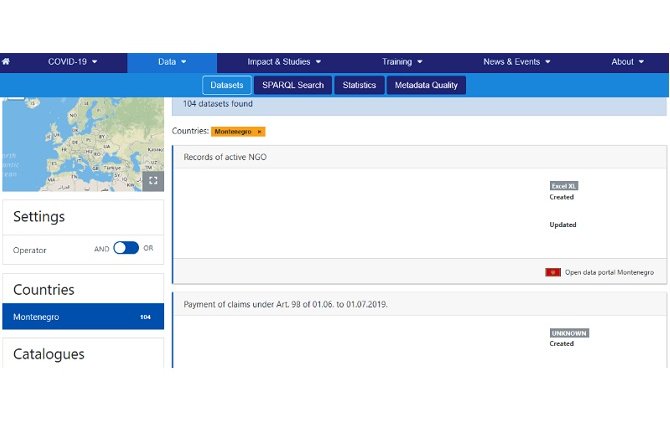Click the Excel XL format badge
The width and height of the screenshot is (670, 433).
[564, 186]
